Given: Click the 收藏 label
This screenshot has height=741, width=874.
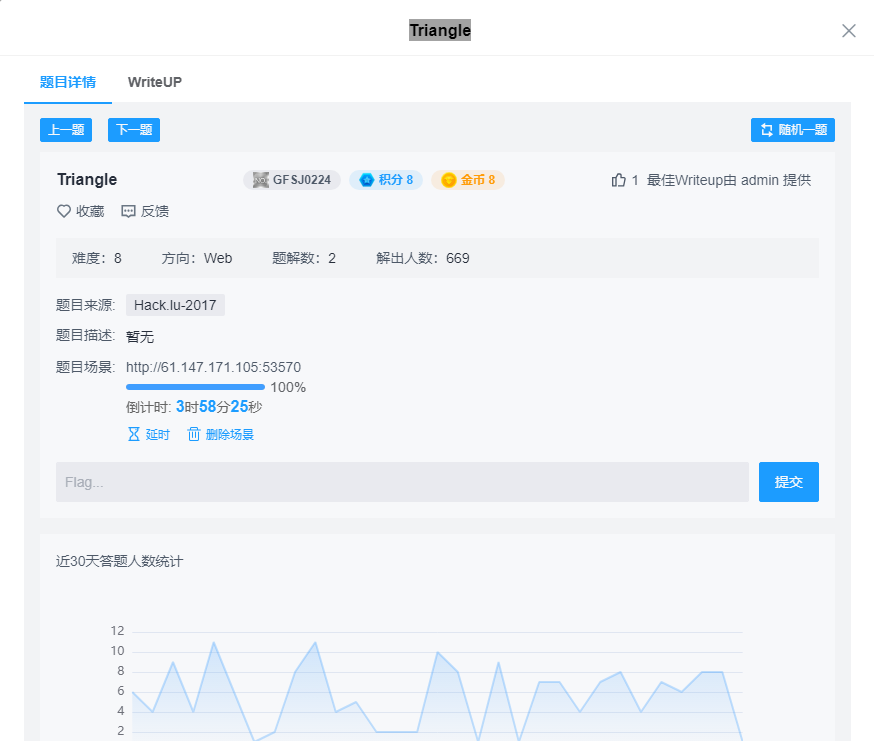Looking at the screenshot, I should click(90, 211).
